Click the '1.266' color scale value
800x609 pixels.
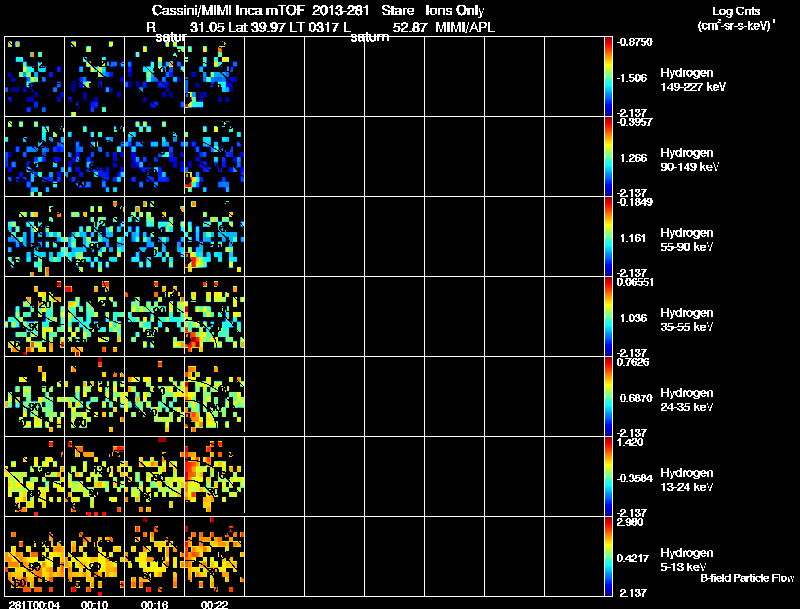pos(633,158)
